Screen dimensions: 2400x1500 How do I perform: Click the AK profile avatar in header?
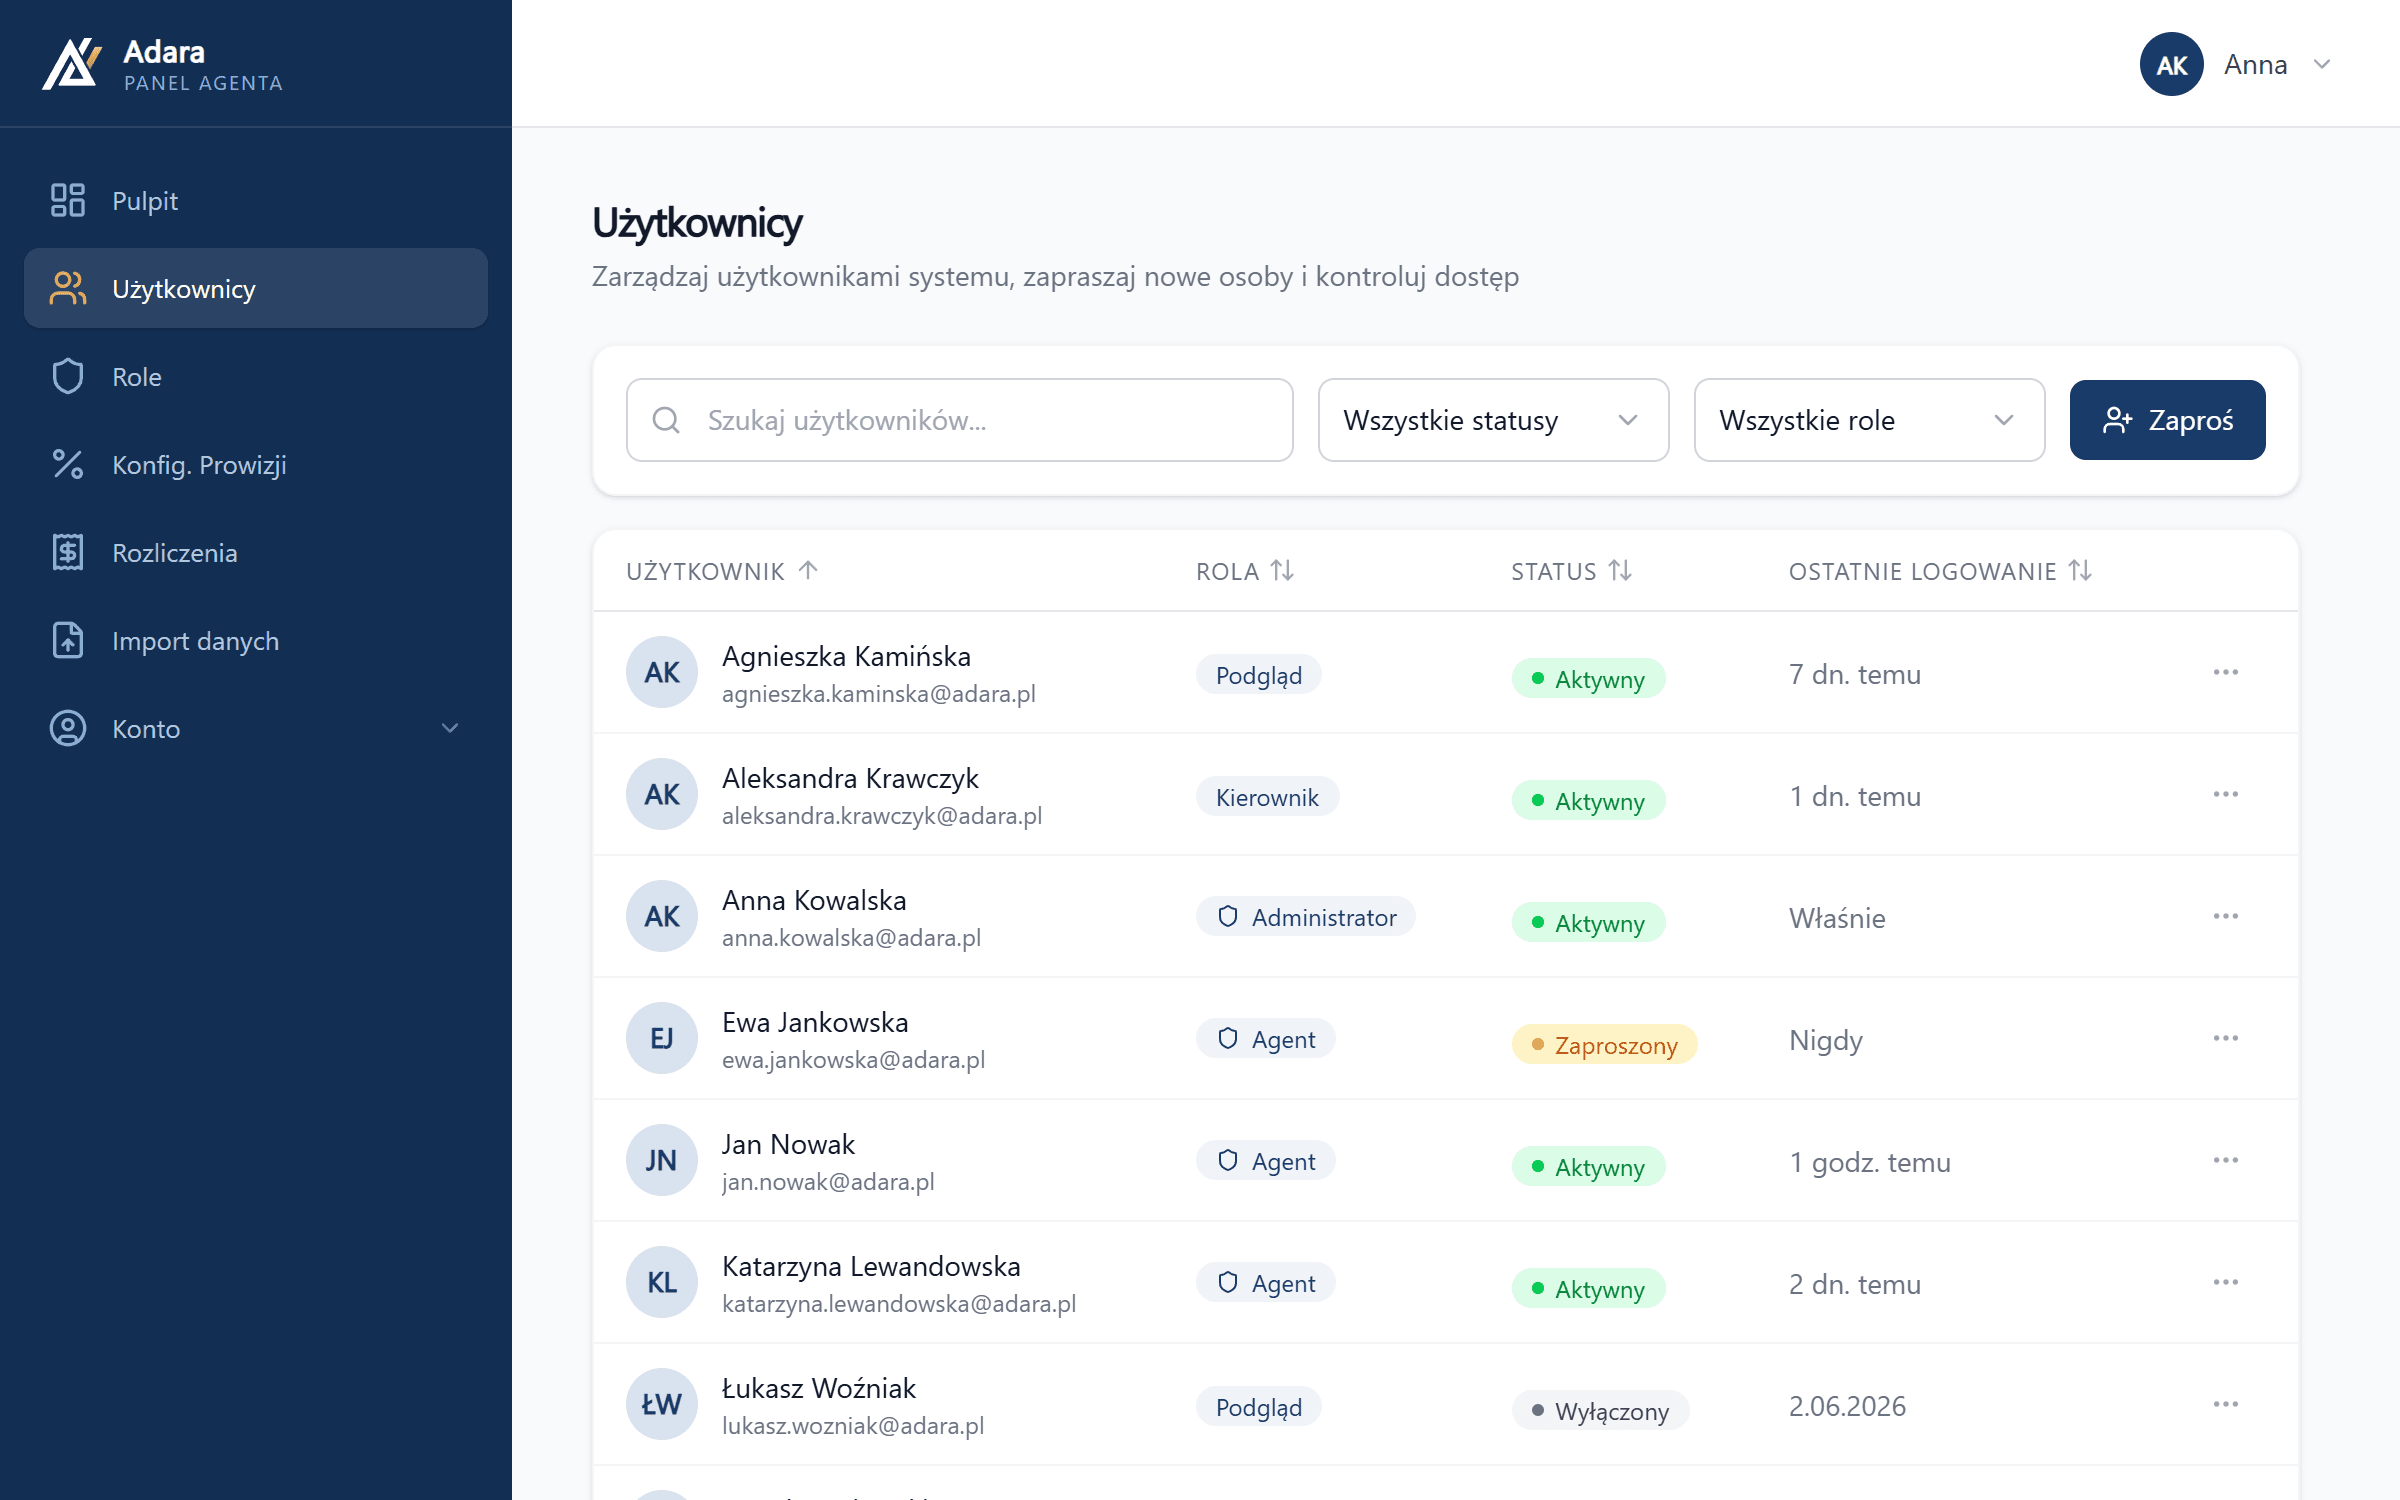pyautogui.click(x=2171, y=64)
